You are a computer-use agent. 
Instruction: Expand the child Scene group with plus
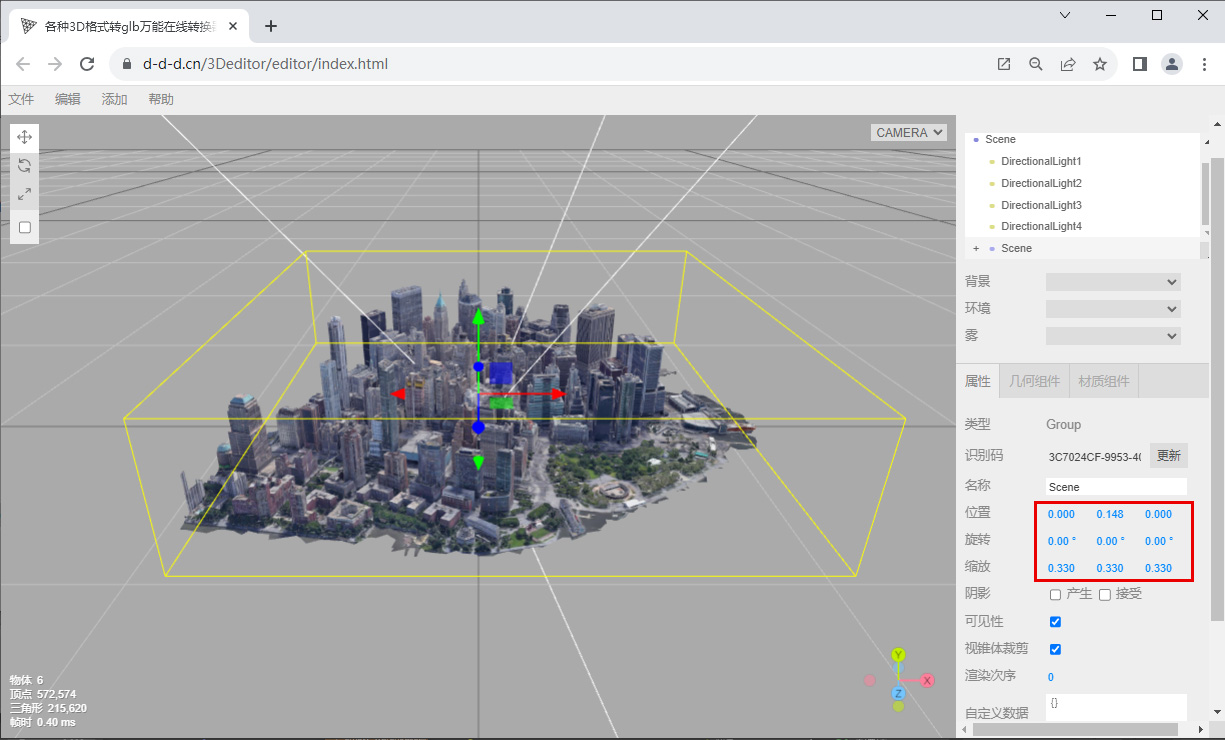(976, 248)
